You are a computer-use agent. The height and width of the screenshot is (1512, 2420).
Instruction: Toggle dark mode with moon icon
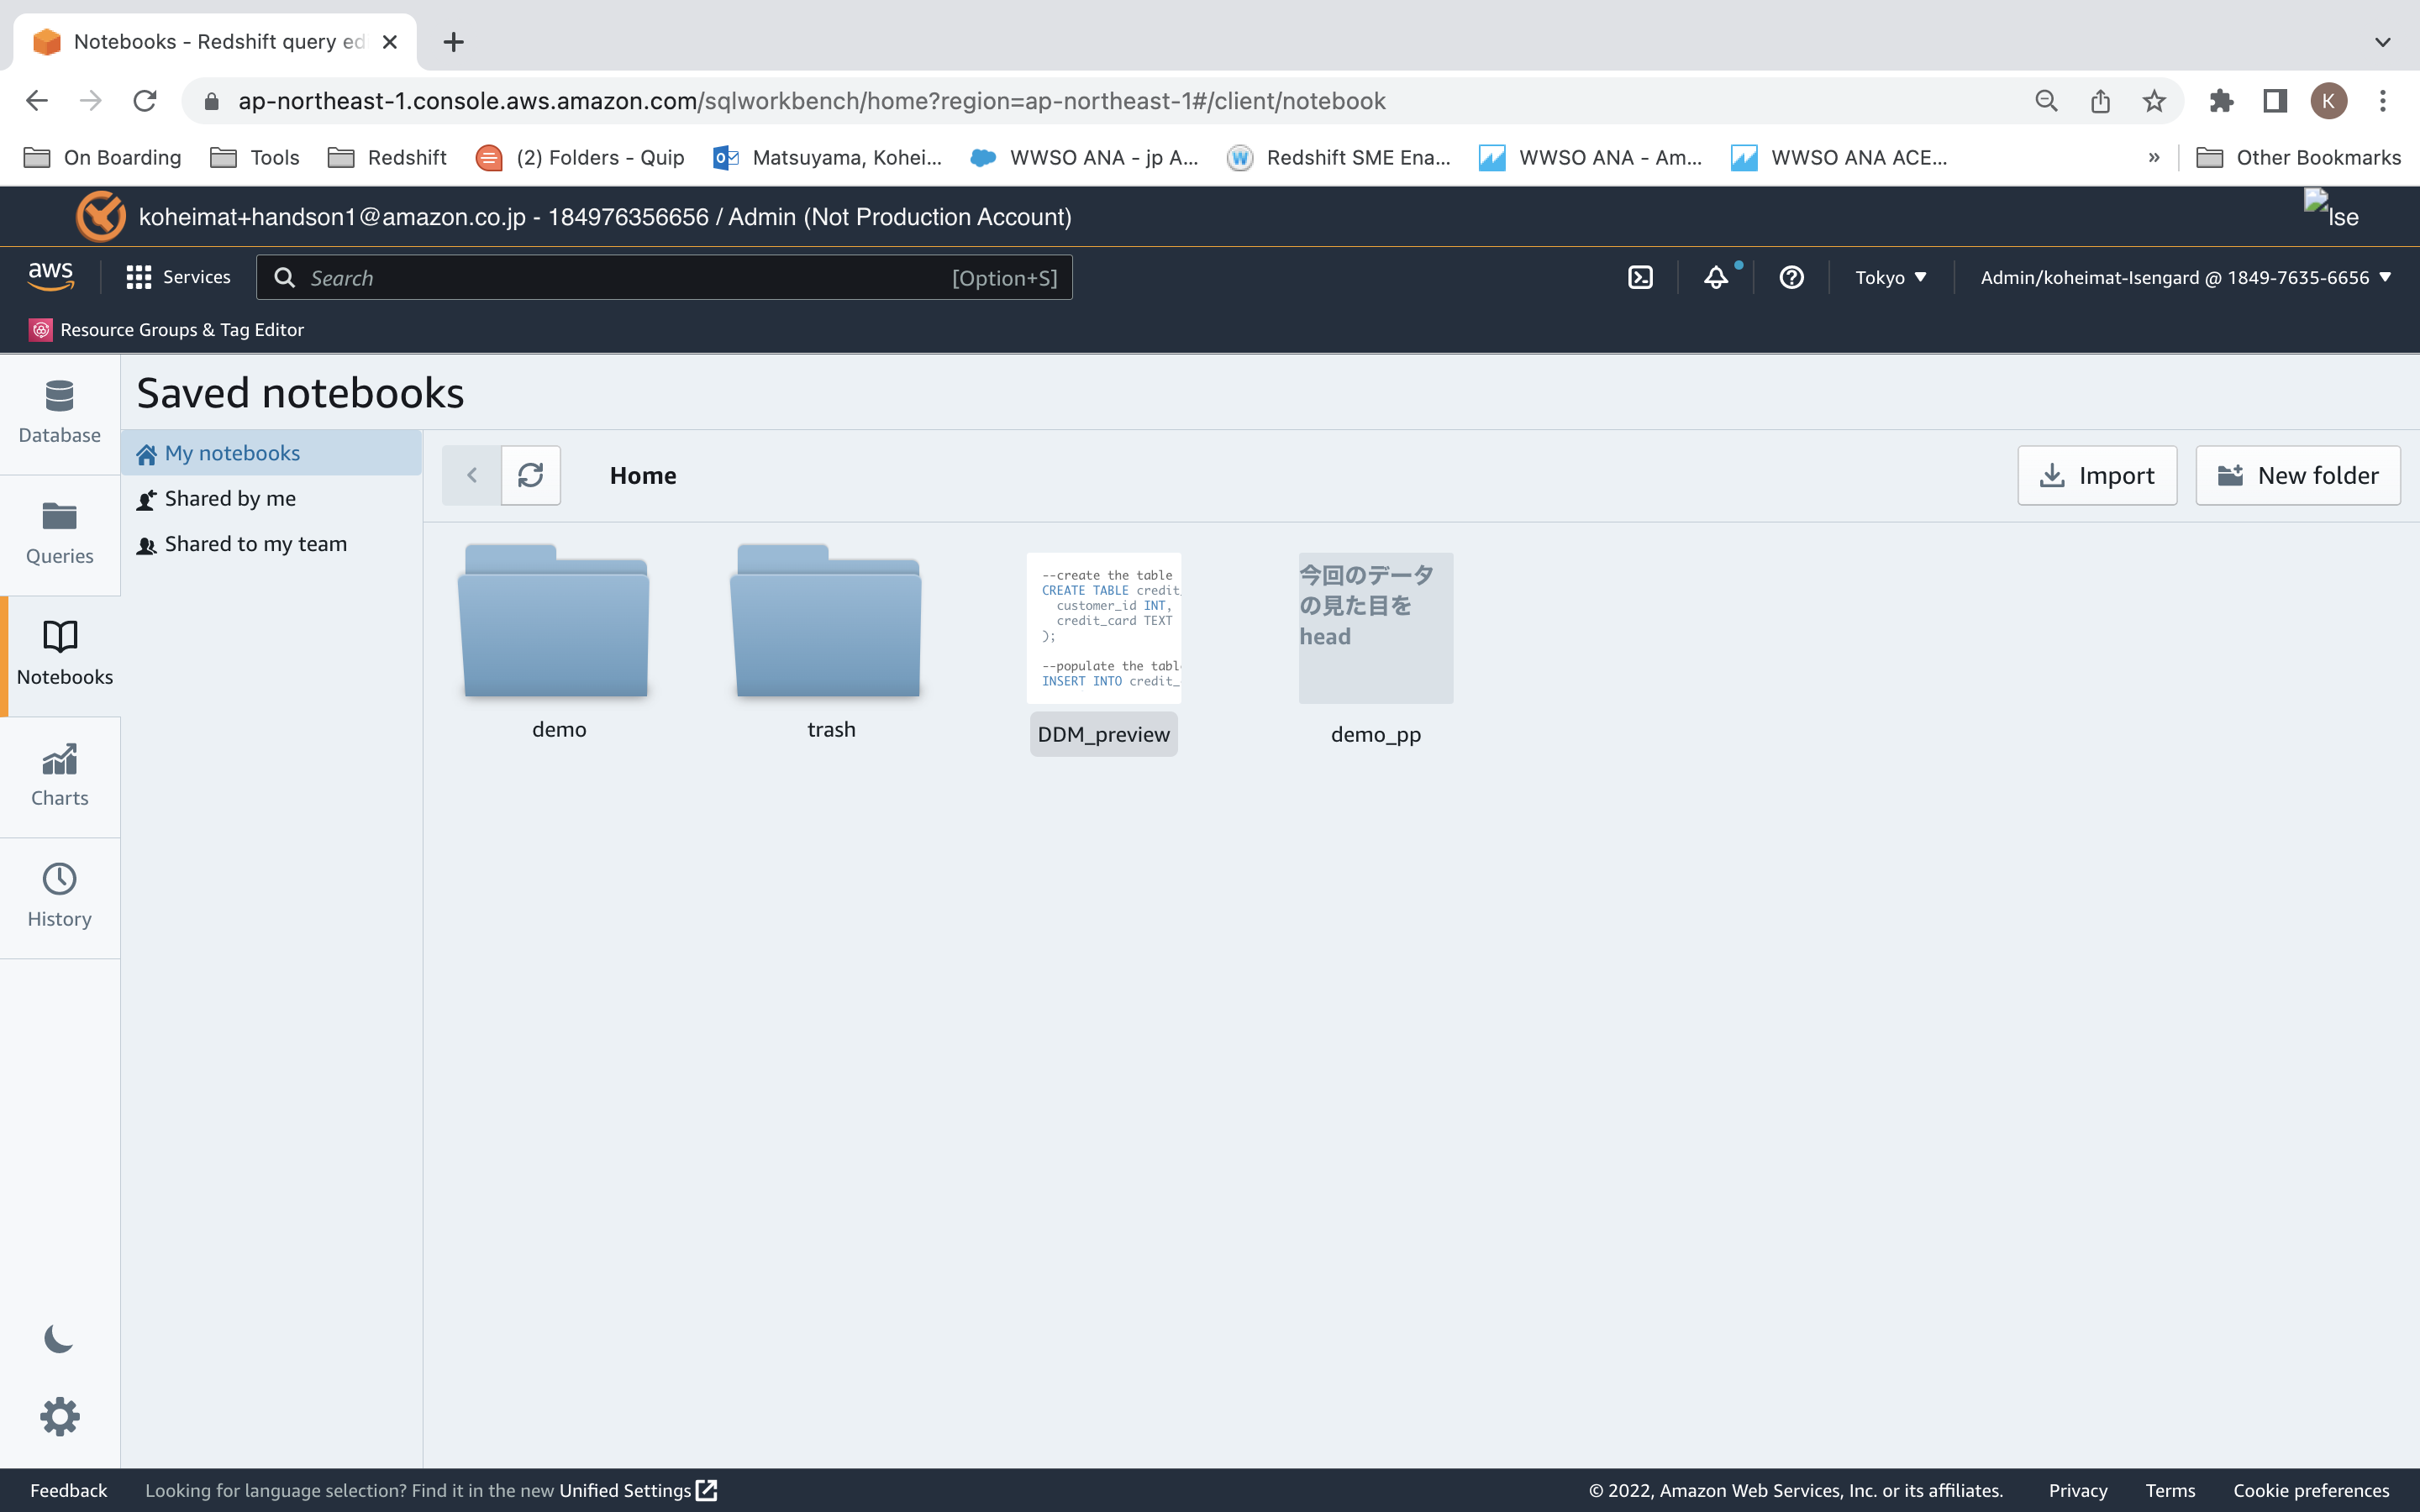59,1338
